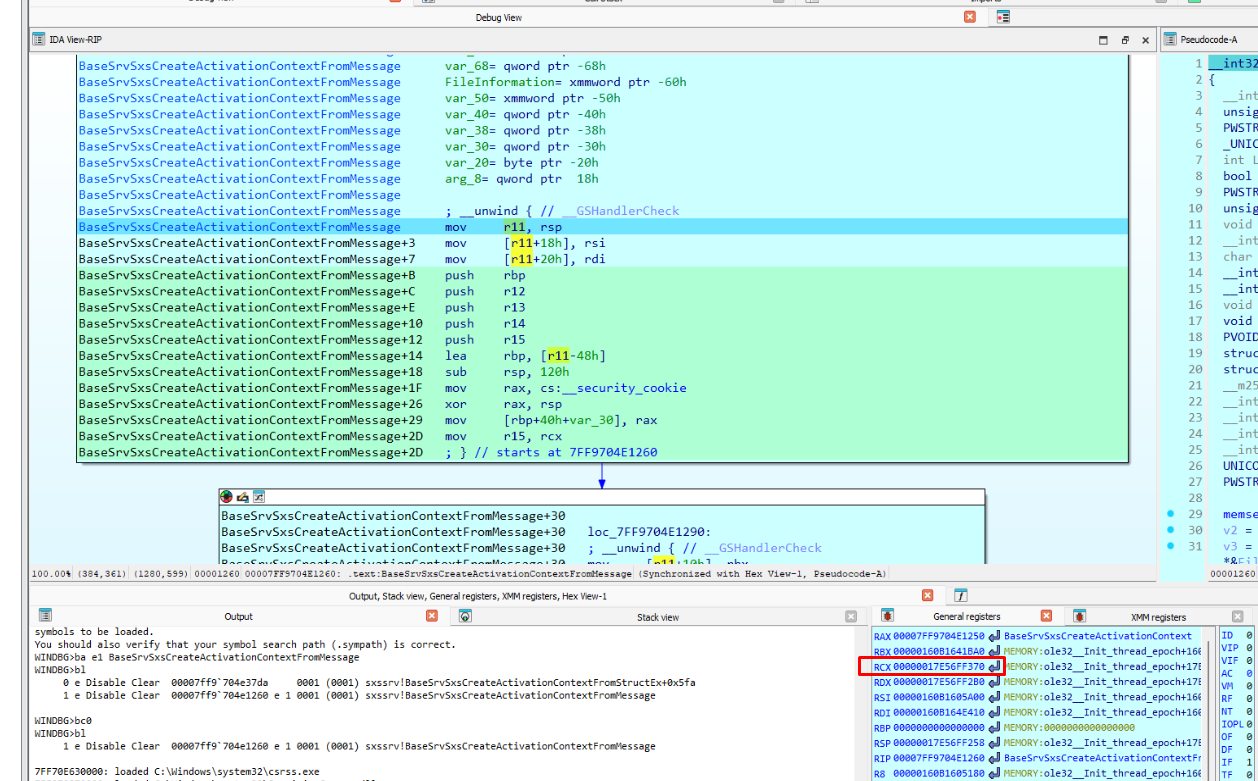Click the jump arrow beside RAX register value
The image size is (1258, 781).
[x=994, y=636]
